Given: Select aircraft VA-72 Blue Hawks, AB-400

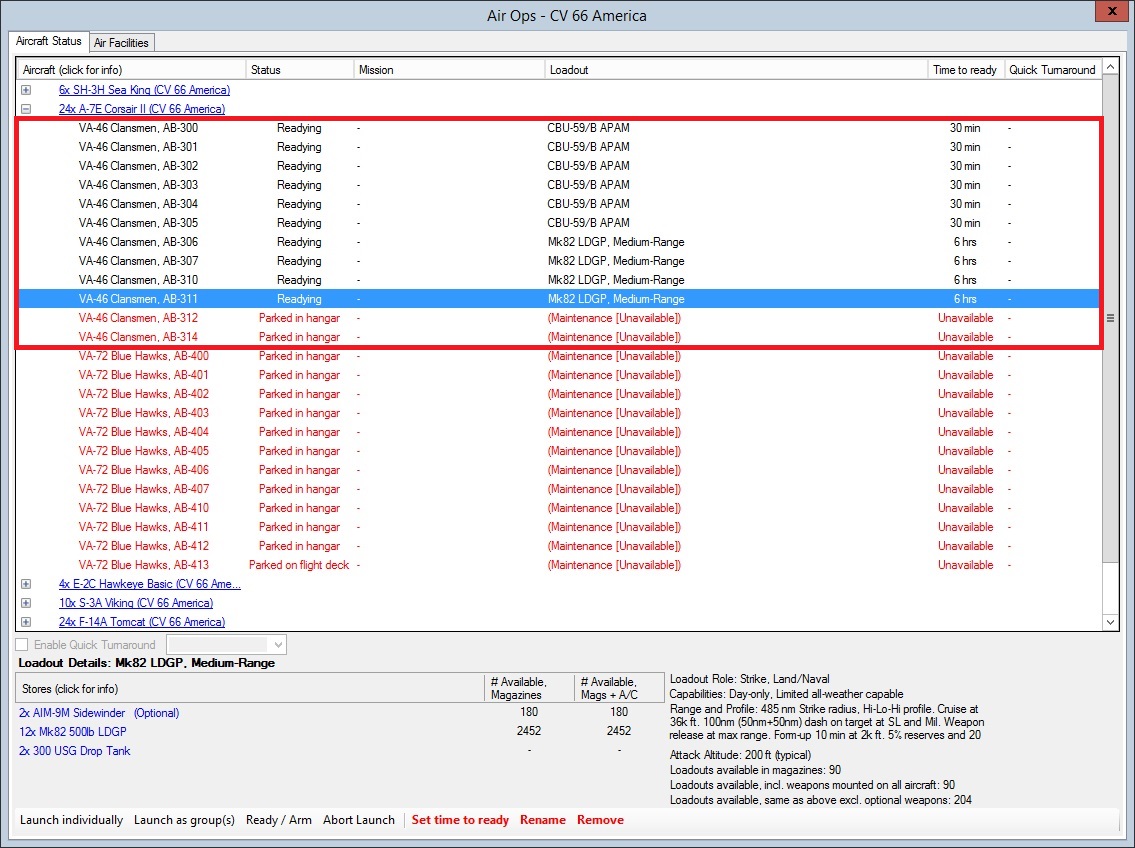Looking at the screenshot, I should (558, 356).
